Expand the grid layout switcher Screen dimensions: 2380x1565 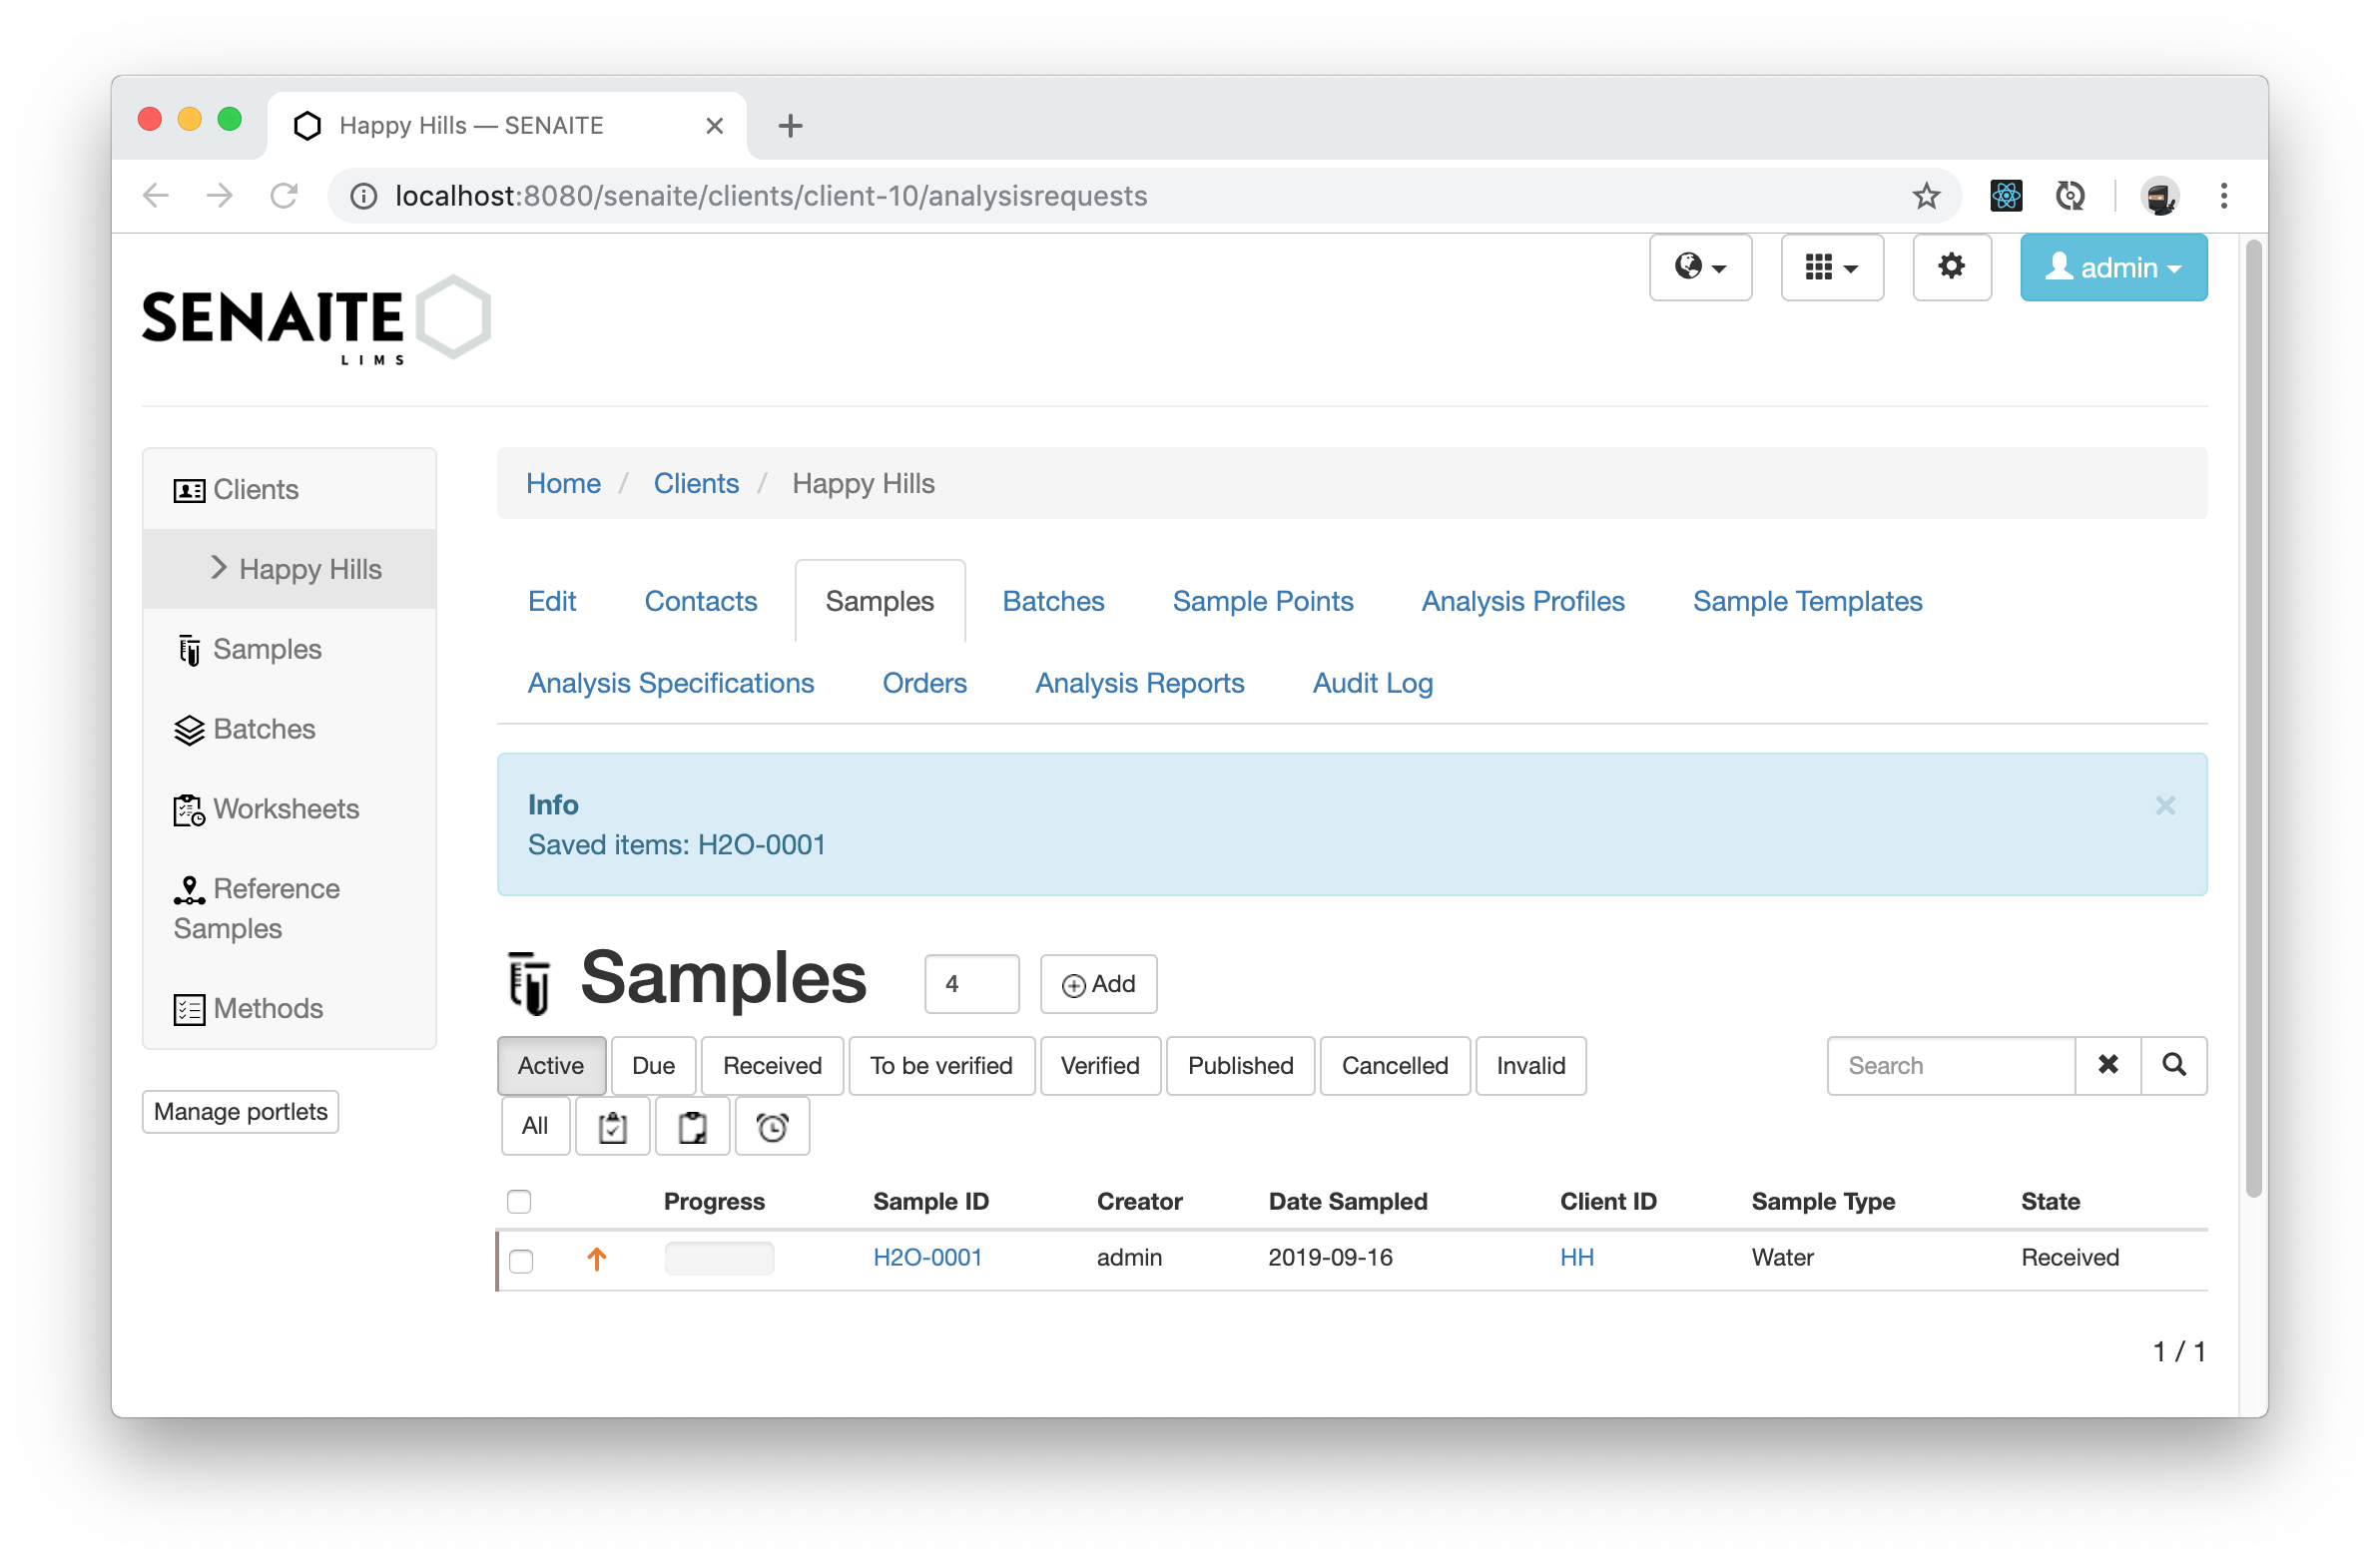tap(1828, 267)
